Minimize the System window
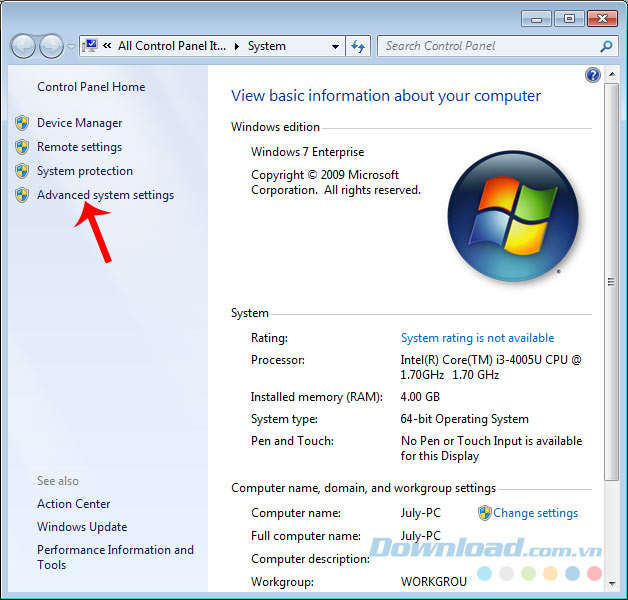The height and width of the screenshot is (600, 628). pos(537,19)
